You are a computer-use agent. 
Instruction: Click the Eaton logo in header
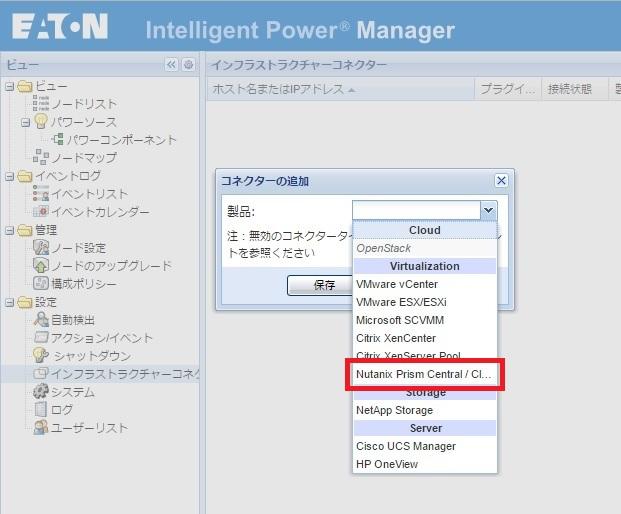[60, 26]
